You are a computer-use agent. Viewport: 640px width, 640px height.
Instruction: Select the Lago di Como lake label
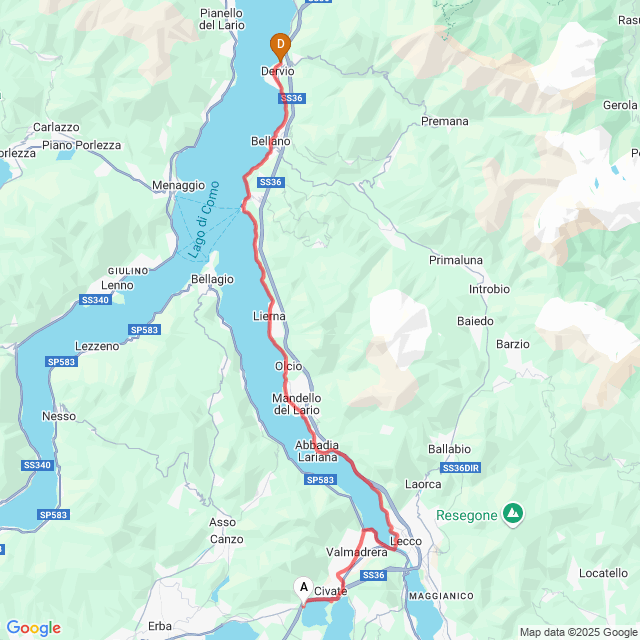pos(204,220)
